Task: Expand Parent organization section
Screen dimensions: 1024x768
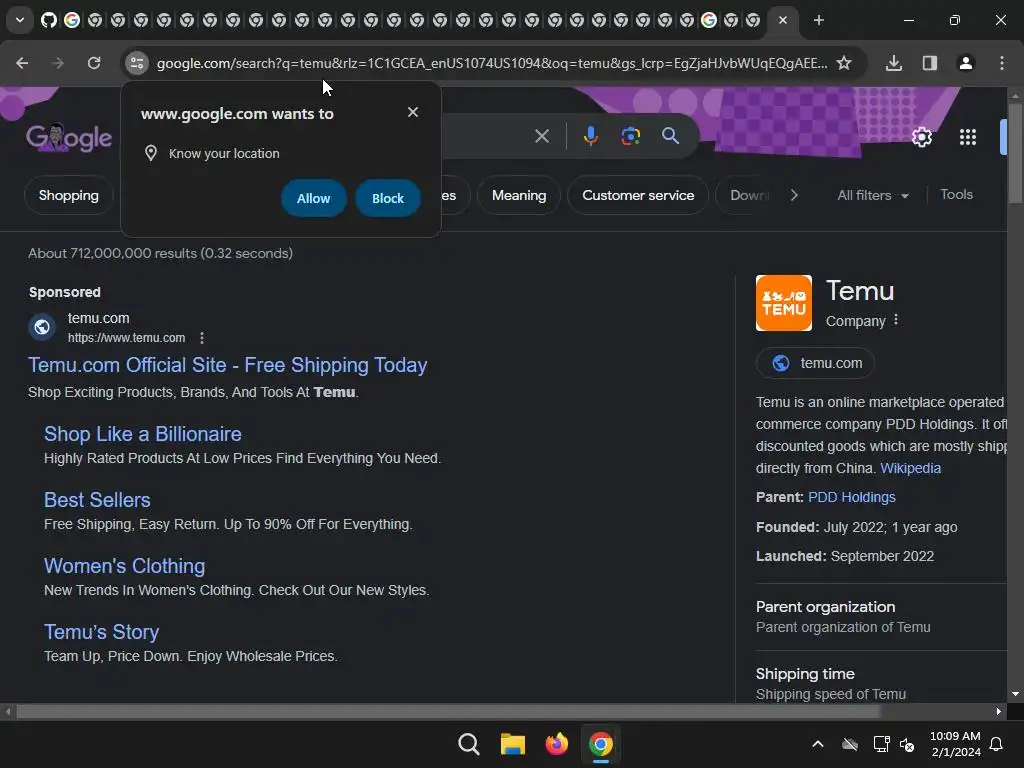Action: [x=881, y=616]
